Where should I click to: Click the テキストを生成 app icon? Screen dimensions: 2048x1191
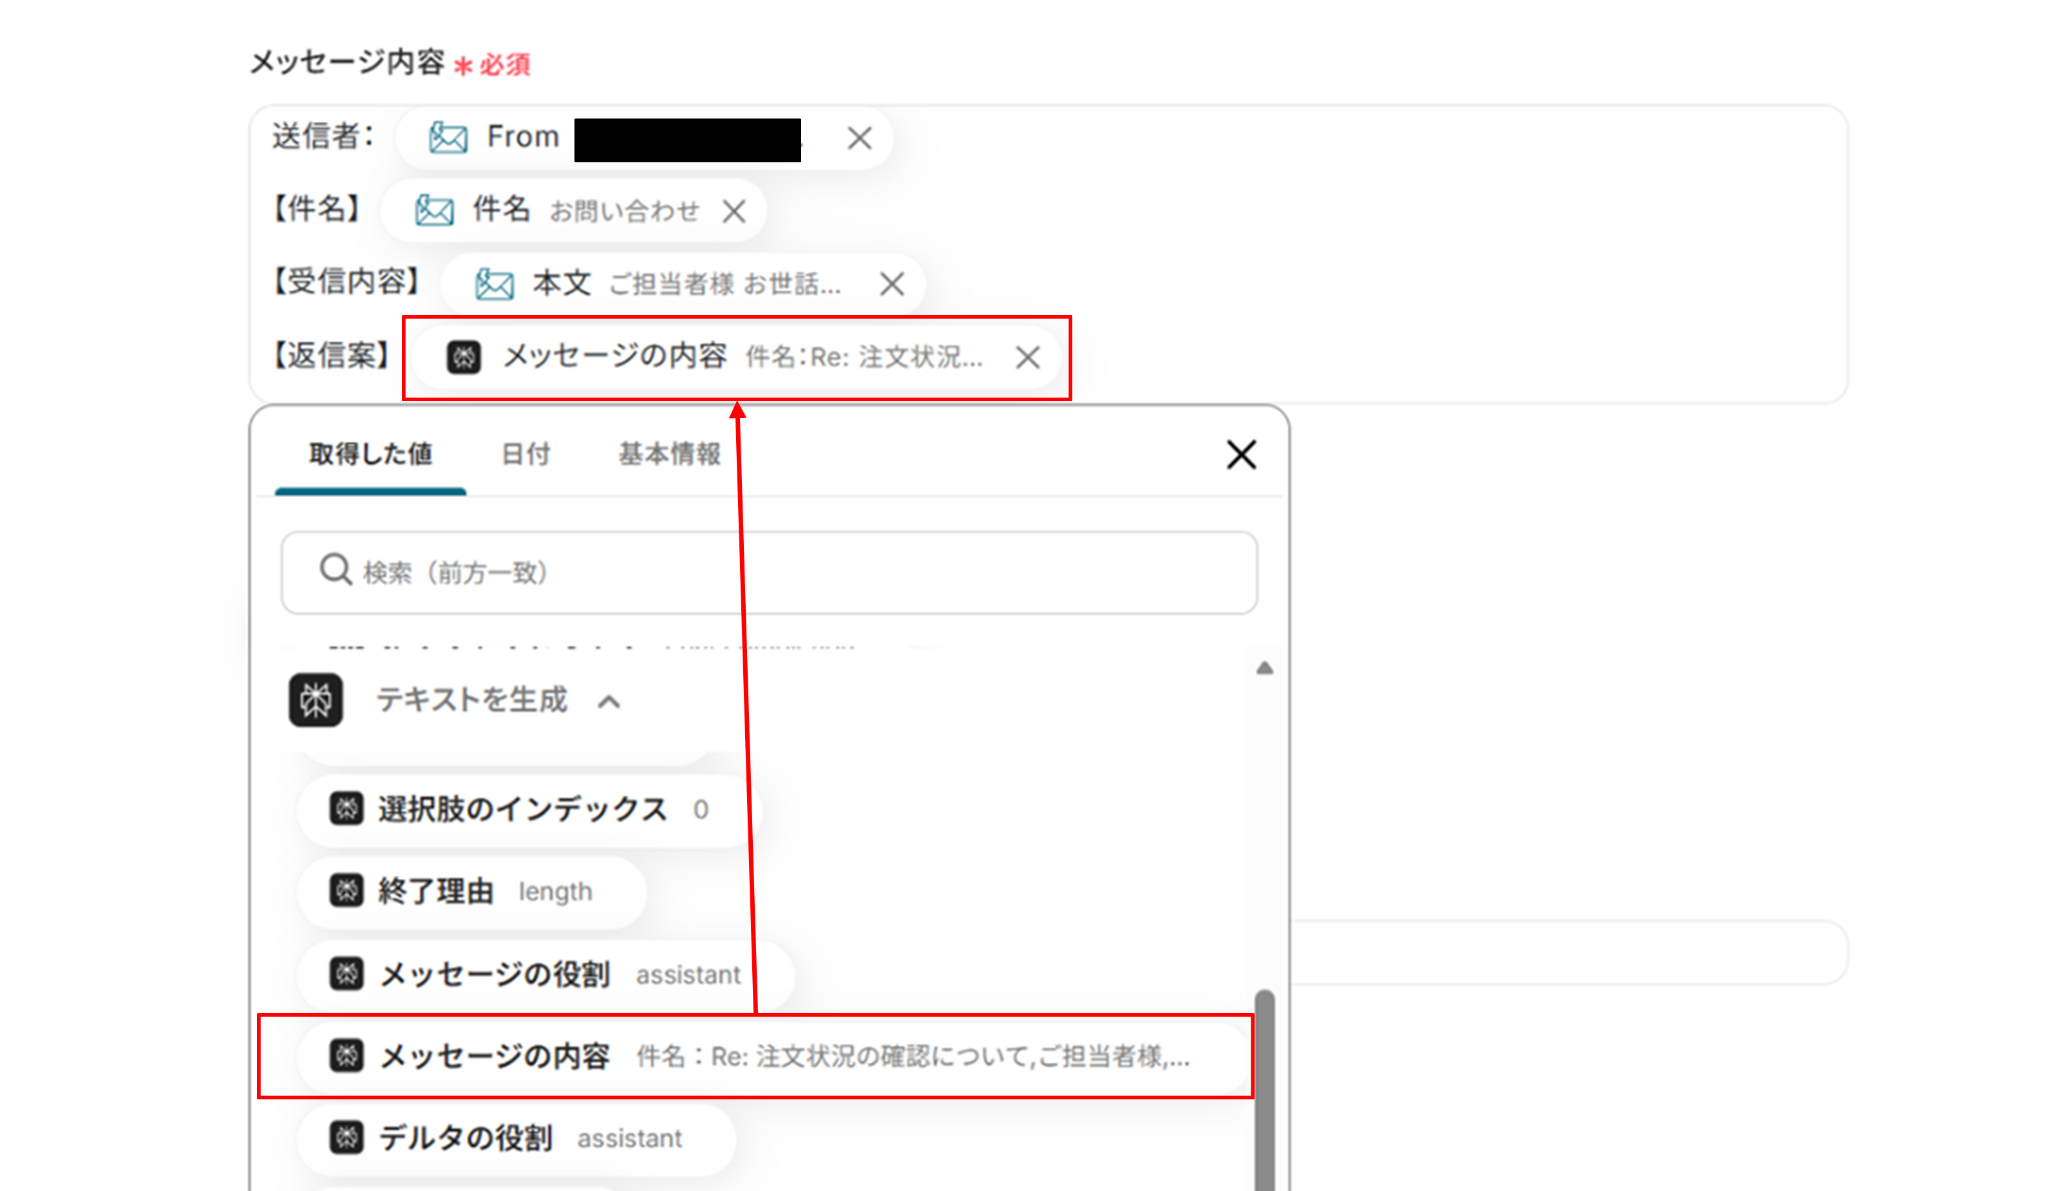[x=316, y=700]
